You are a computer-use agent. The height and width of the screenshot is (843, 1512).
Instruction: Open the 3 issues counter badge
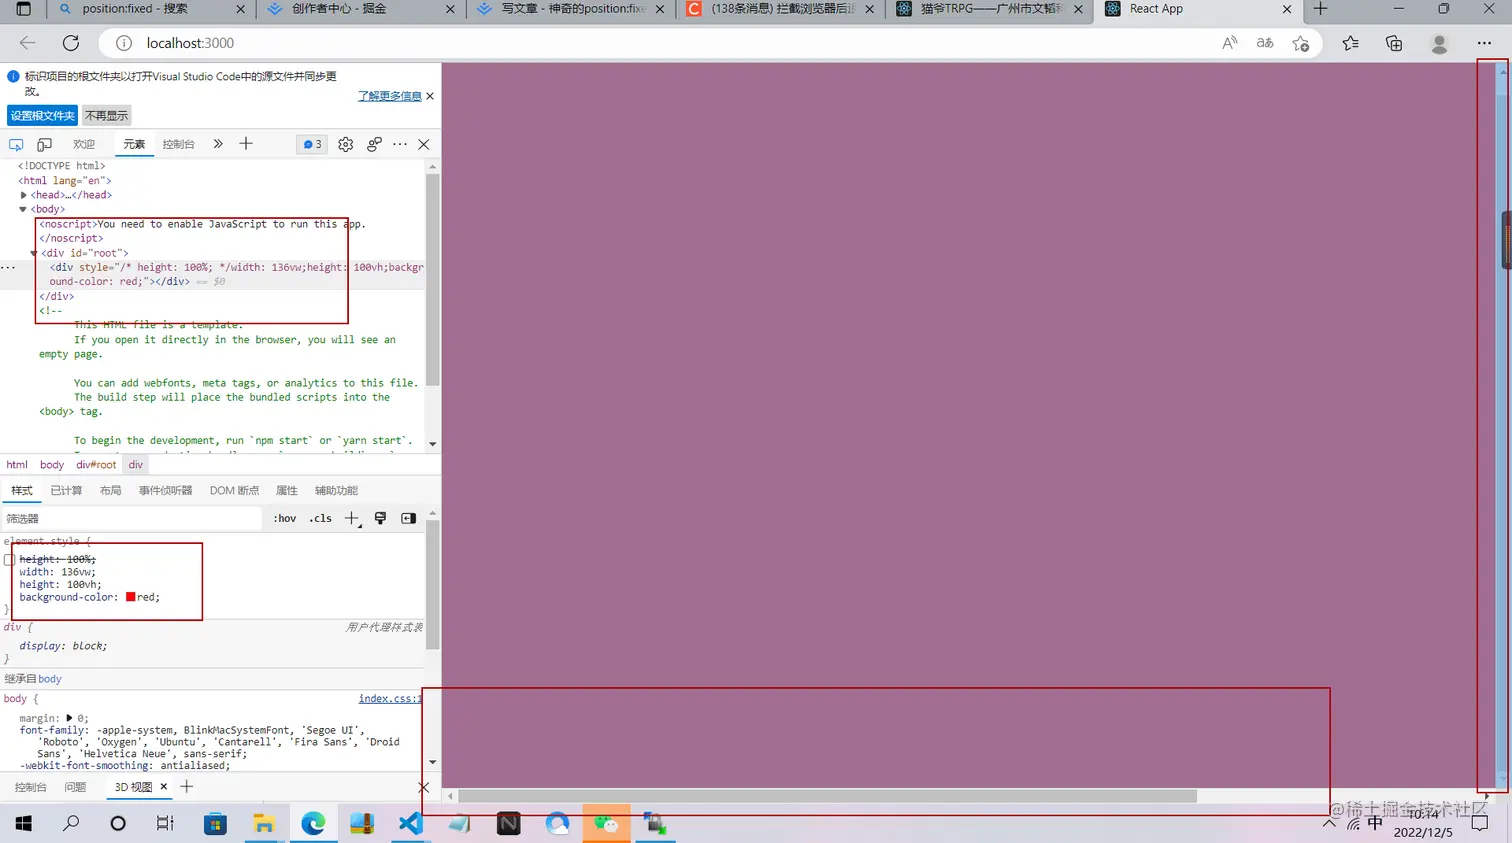pos(313,144)
